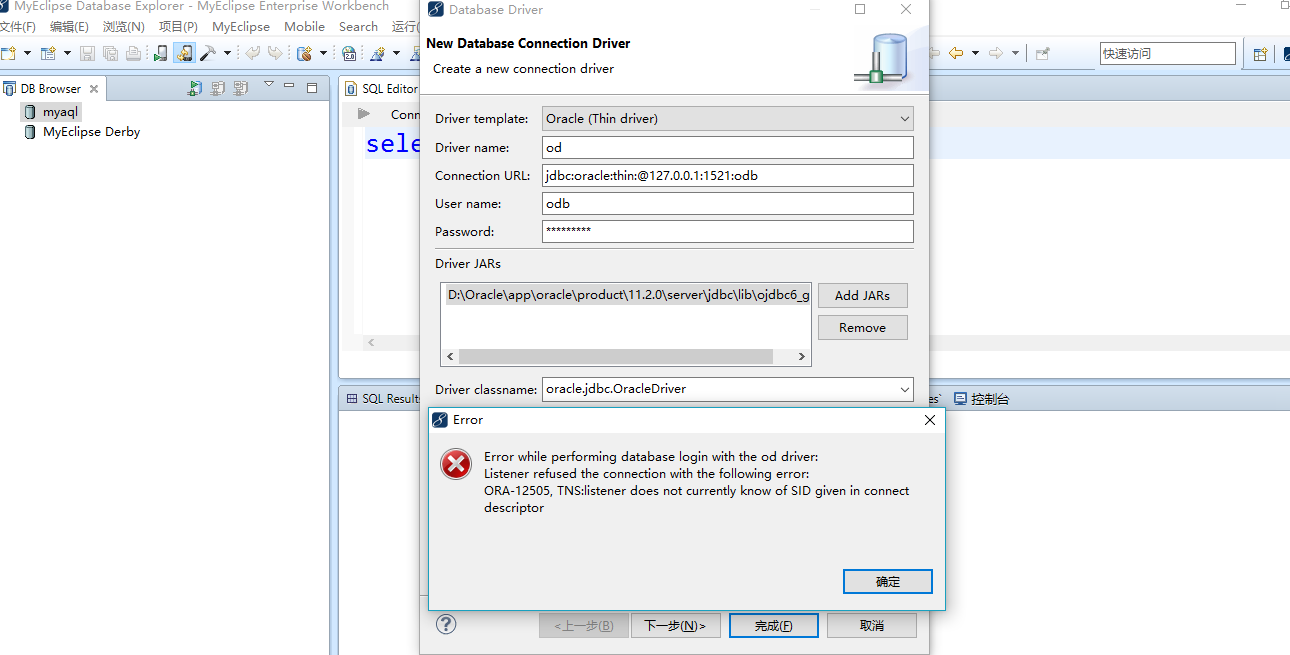Click the Driver name field
The width and height of the screenshot is (1290, 655).
pyautogui.click(x=728, y=147)
